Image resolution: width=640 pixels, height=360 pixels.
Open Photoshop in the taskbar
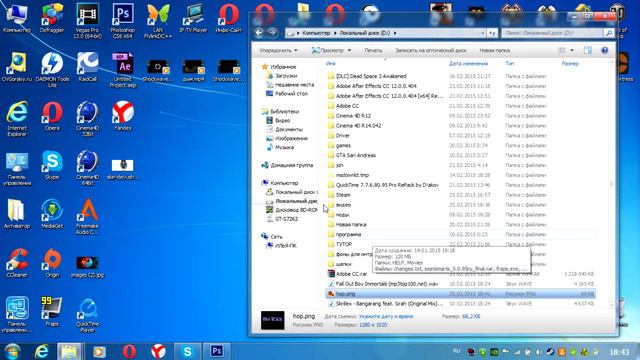216,351
